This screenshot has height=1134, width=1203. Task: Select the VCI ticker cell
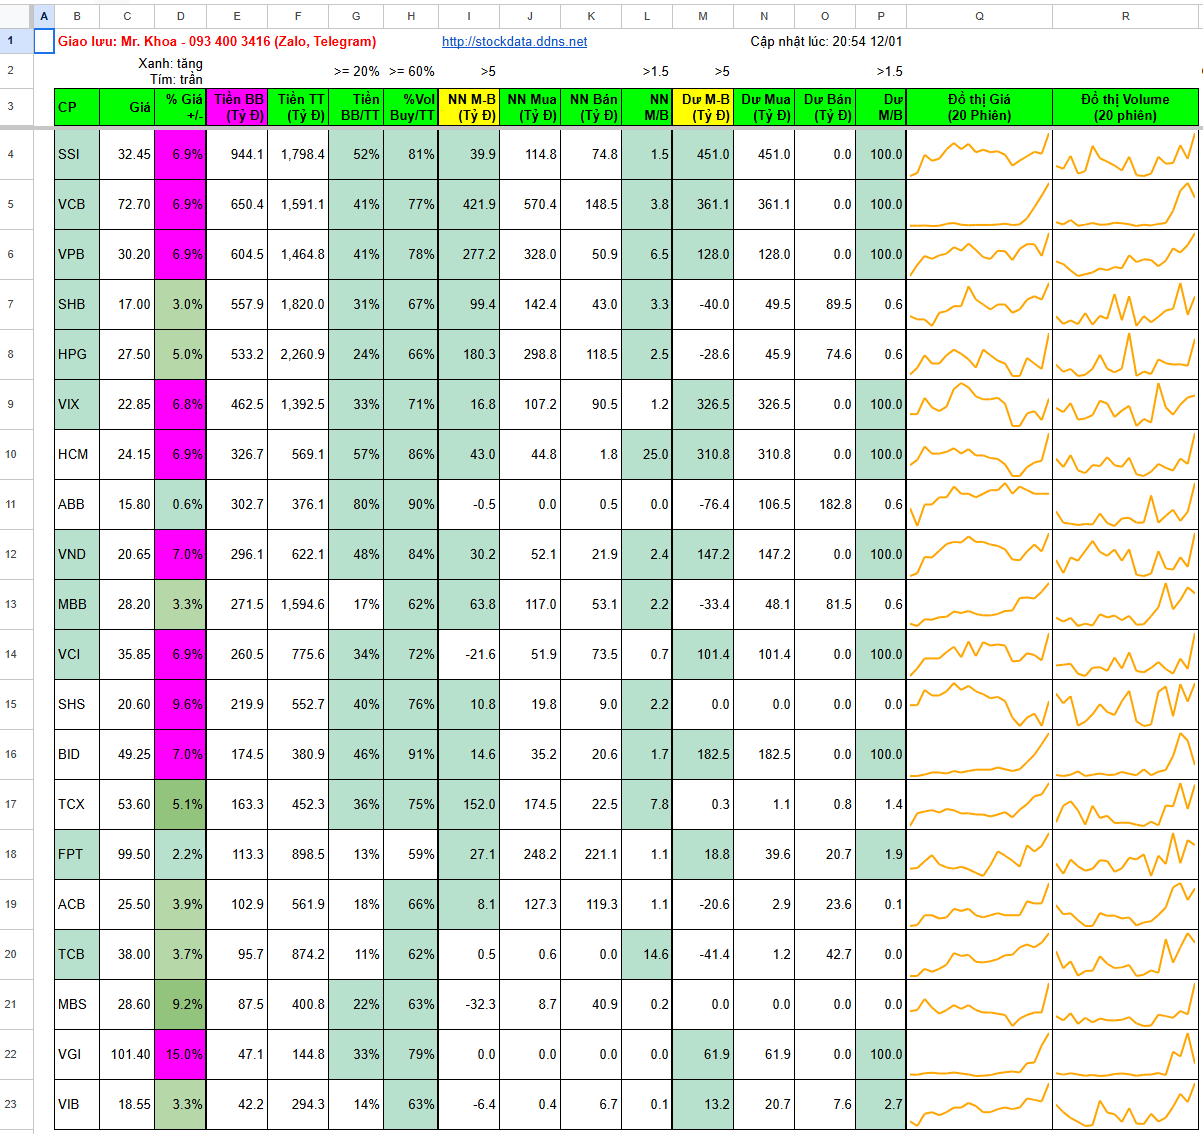point(77,654)
